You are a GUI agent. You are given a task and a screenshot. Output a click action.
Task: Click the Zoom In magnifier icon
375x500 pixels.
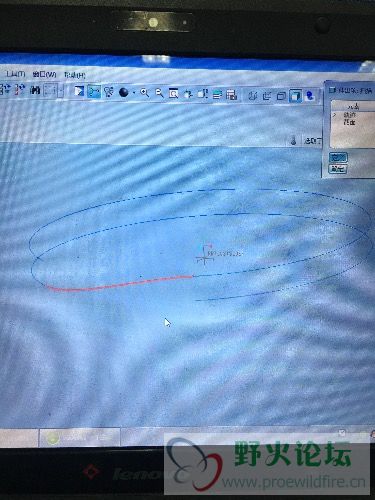pos(144,92)
